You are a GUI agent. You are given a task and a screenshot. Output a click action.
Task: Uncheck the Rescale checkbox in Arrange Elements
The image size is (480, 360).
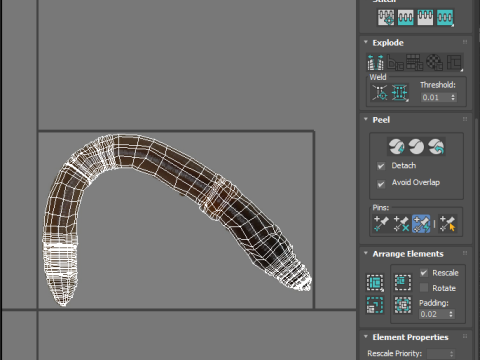coord(424,273)
